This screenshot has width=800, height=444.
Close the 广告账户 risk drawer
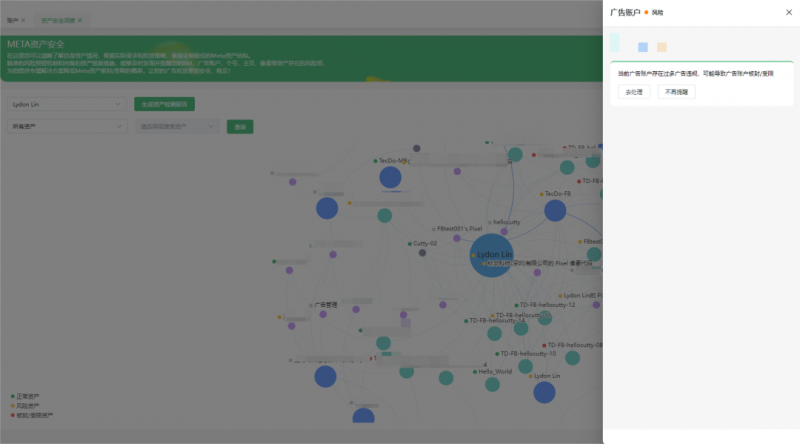789,12
